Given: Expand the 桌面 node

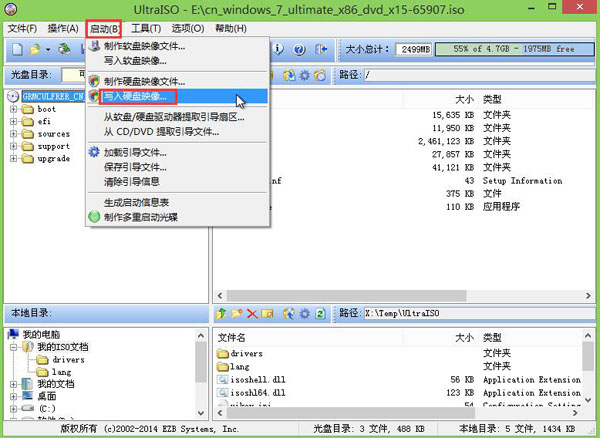Looking at the screenshot, I should 13,396.
